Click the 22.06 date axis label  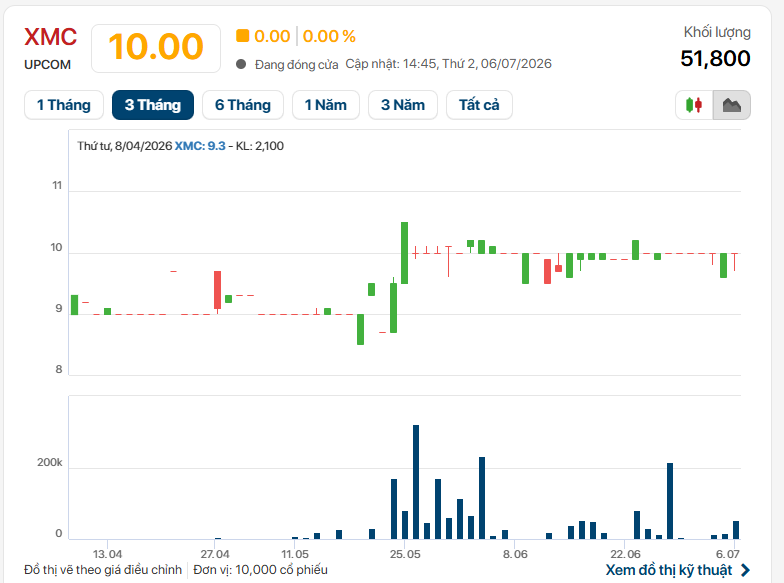click(x=625, y=554)
